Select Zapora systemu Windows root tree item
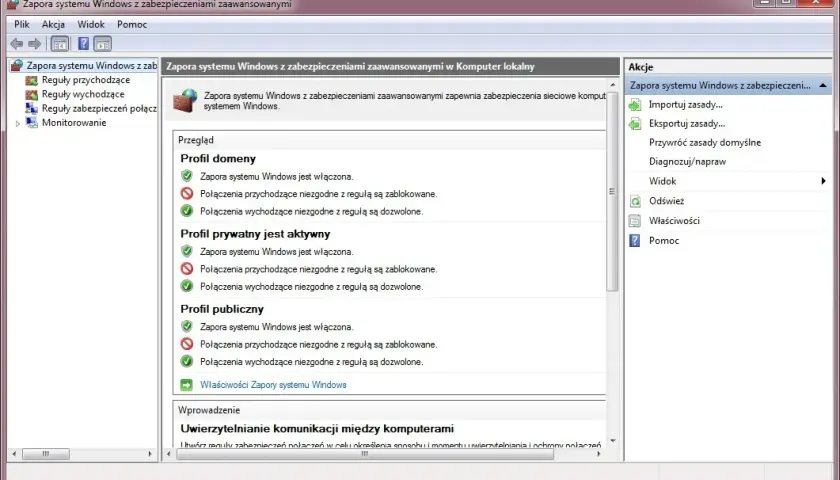 [x=92, y=65]
